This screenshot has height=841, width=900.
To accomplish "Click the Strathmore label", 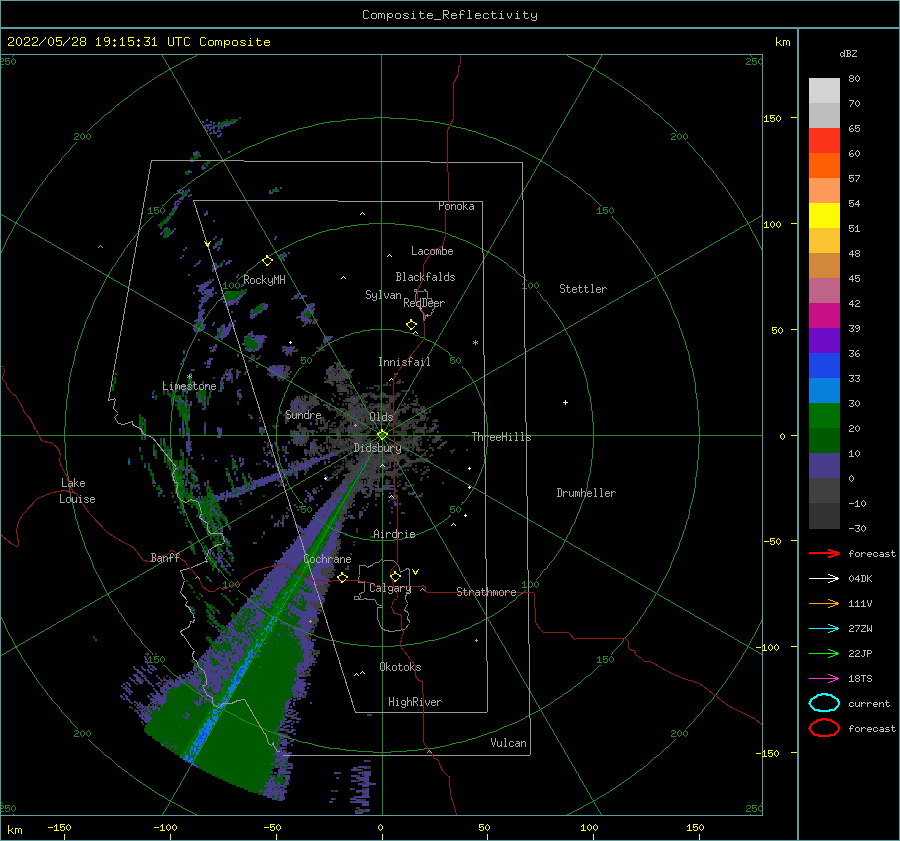I will (x=486, y=592).
